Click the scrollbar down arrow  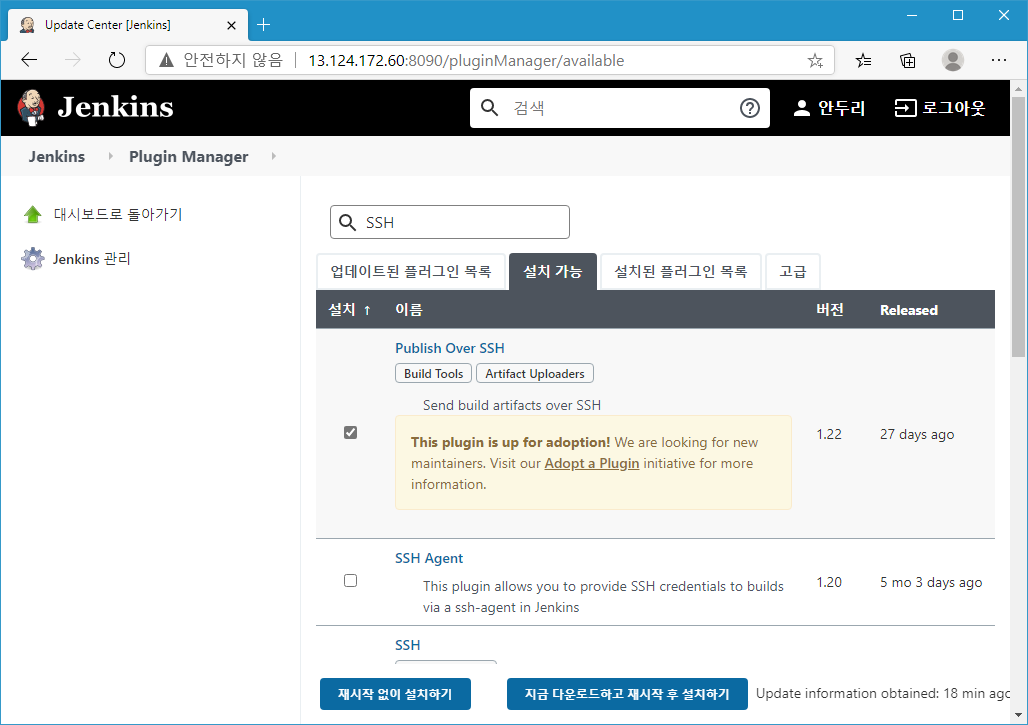click(1018, 715)
